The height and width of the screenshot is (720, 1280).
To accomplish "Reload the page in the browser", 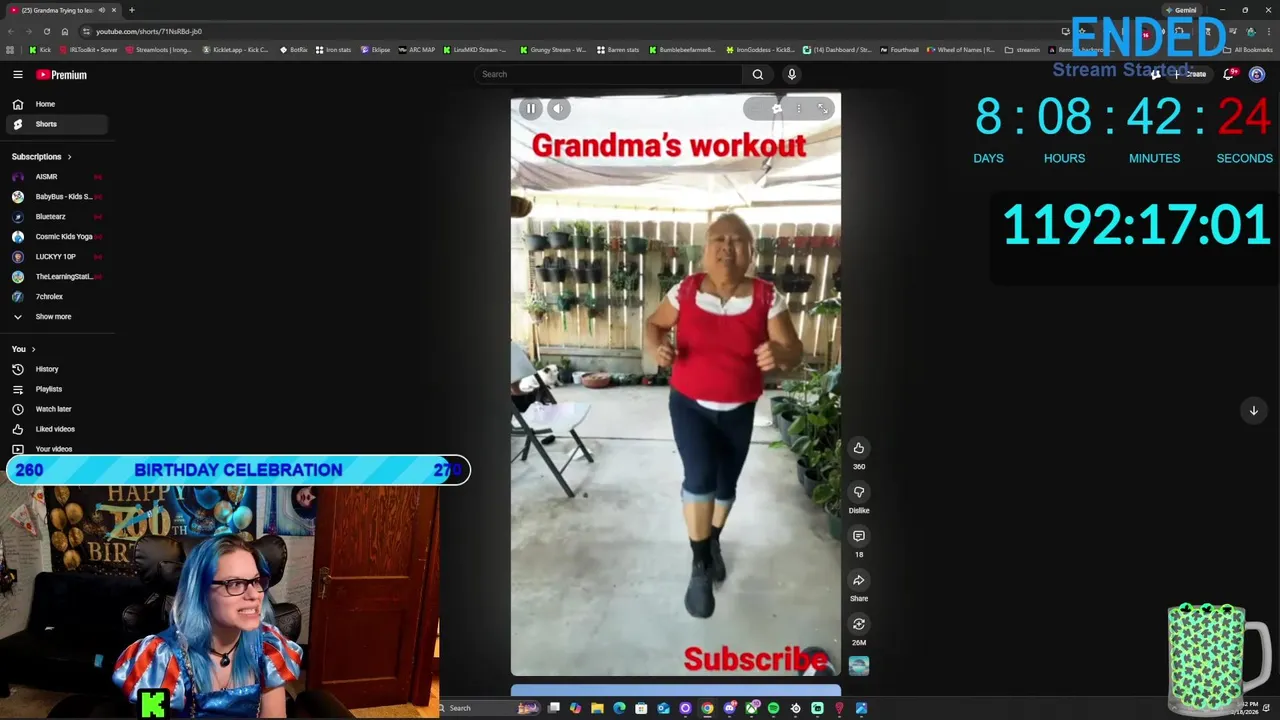I will pyautogui.click(x=47, y=31).
